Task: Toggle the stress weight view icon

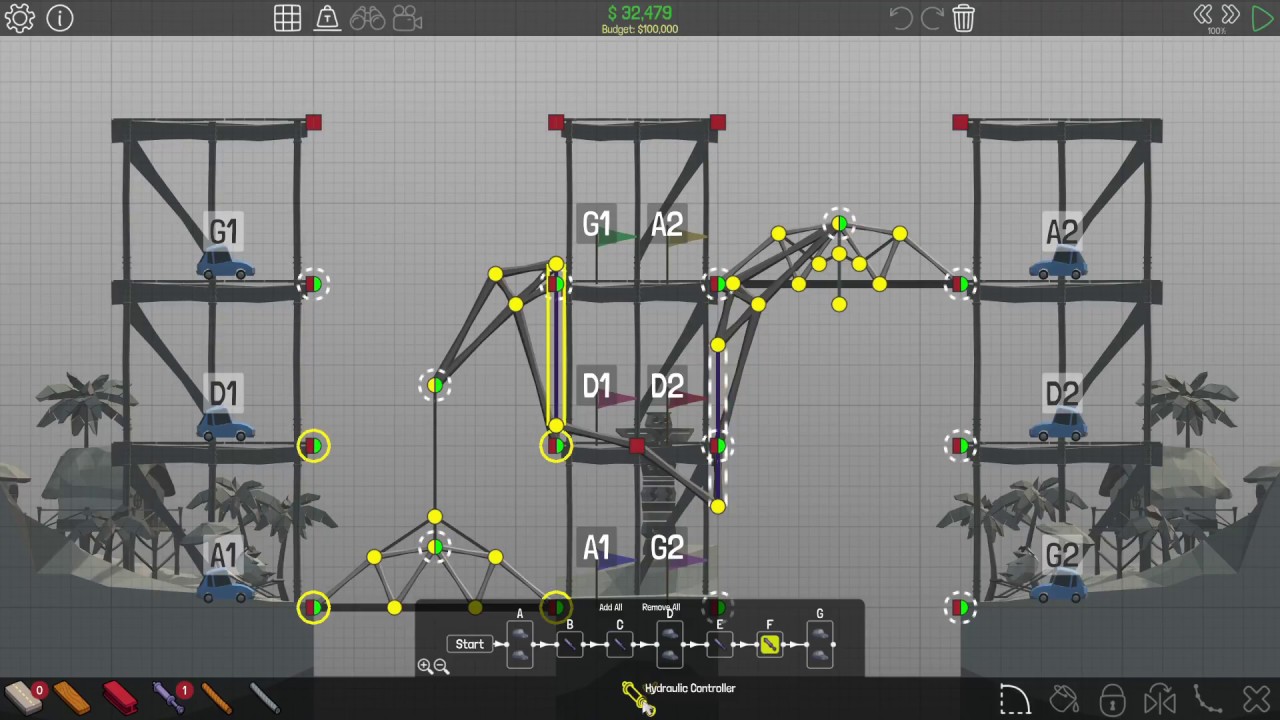Action: pos(328,18)
